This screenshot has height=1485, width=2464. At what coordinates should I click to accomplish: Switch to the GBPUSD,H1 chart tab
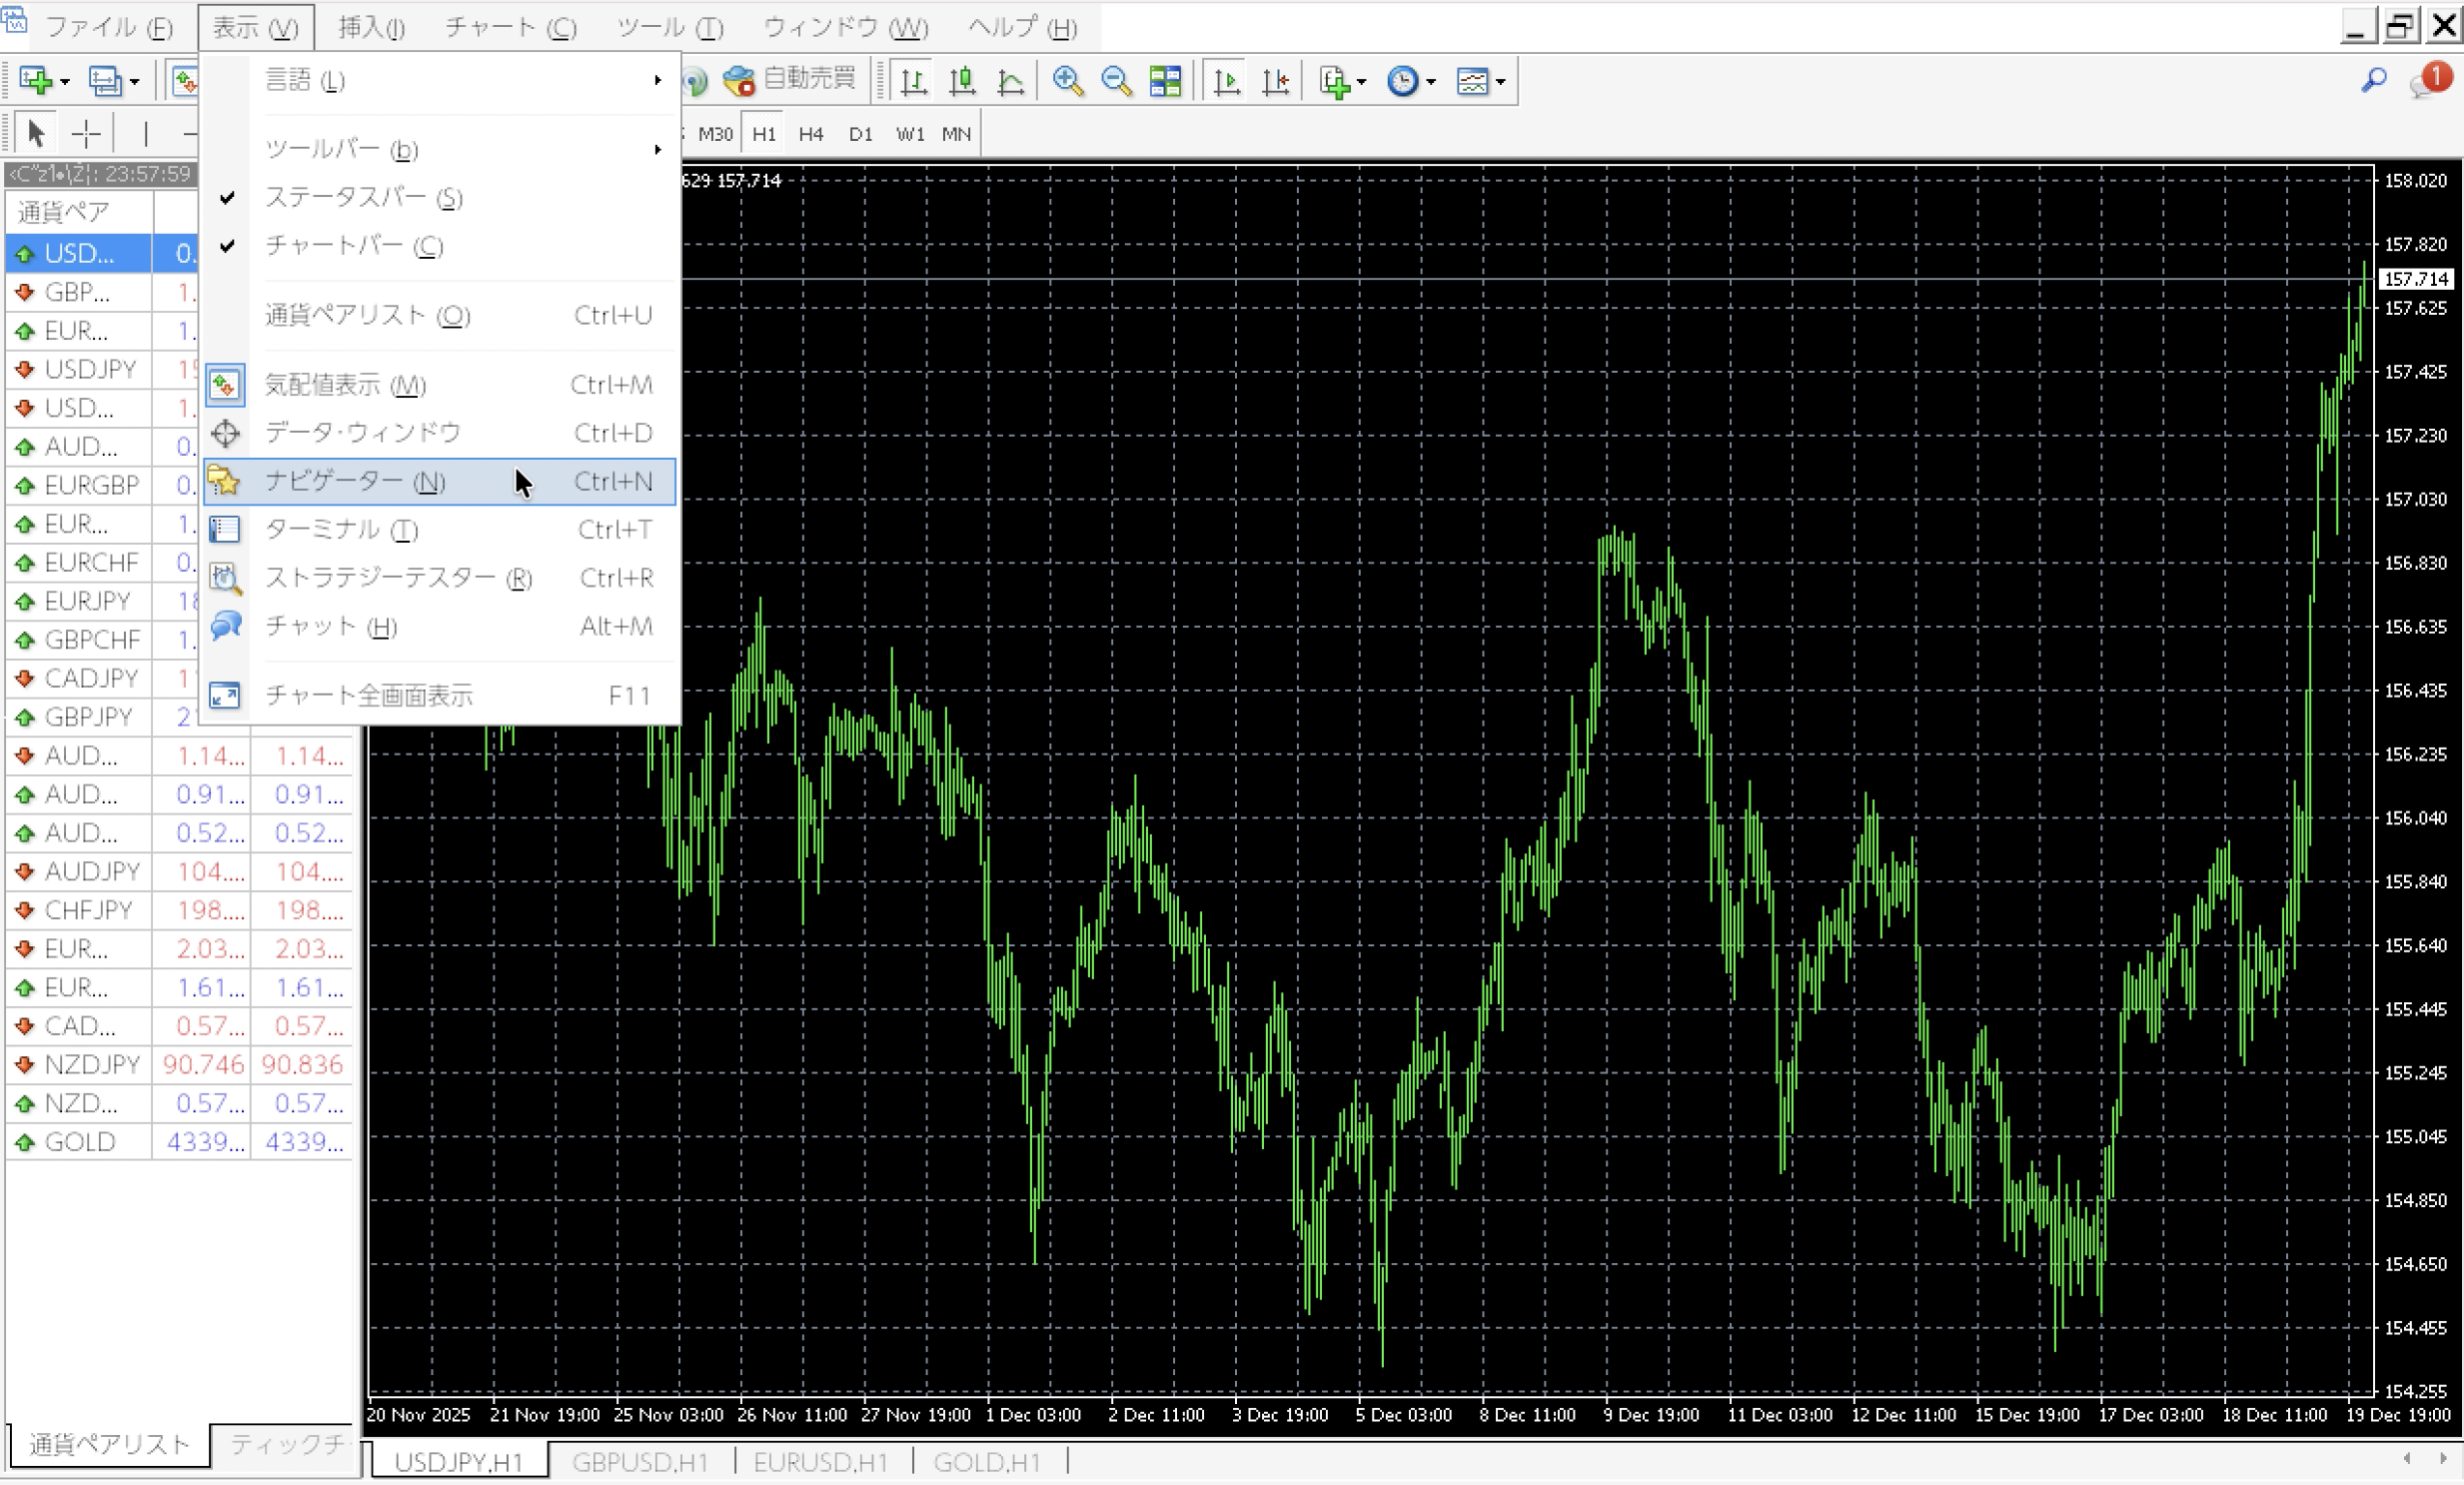640,1462
